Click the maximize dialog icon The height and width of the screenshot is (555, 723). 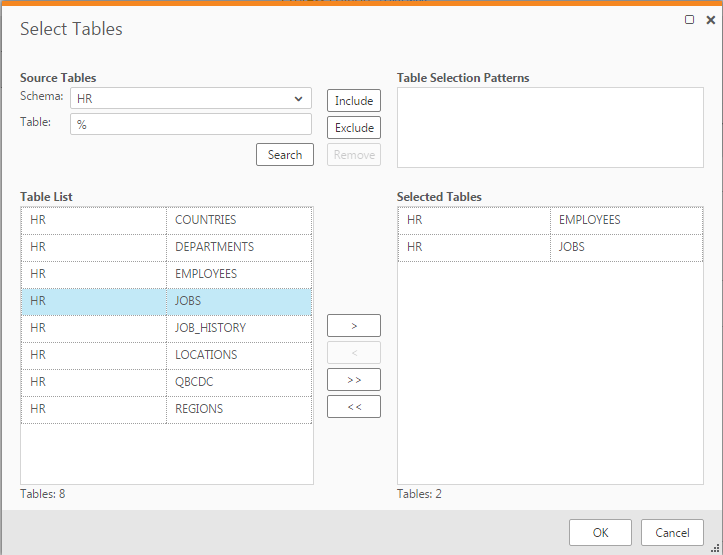pyautogui.click(x=690, y=19)
